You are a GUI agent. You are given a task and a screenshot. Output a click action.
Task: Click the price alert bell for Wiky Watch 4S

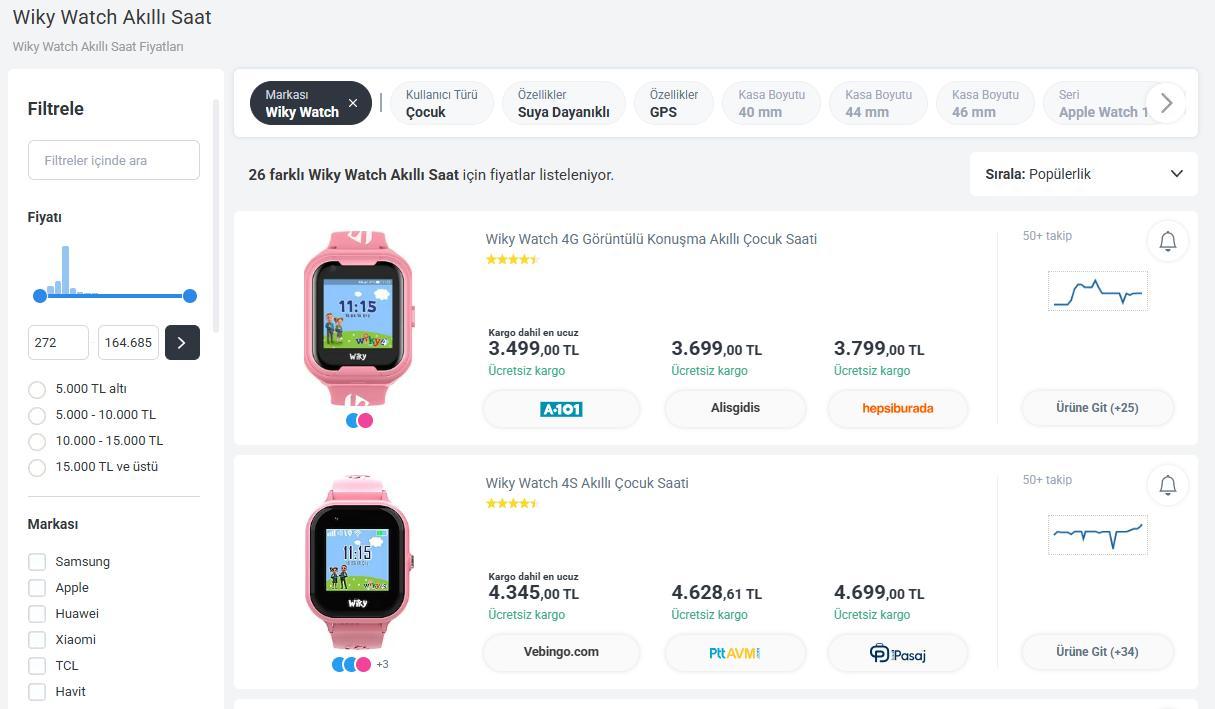[1167, 485]
